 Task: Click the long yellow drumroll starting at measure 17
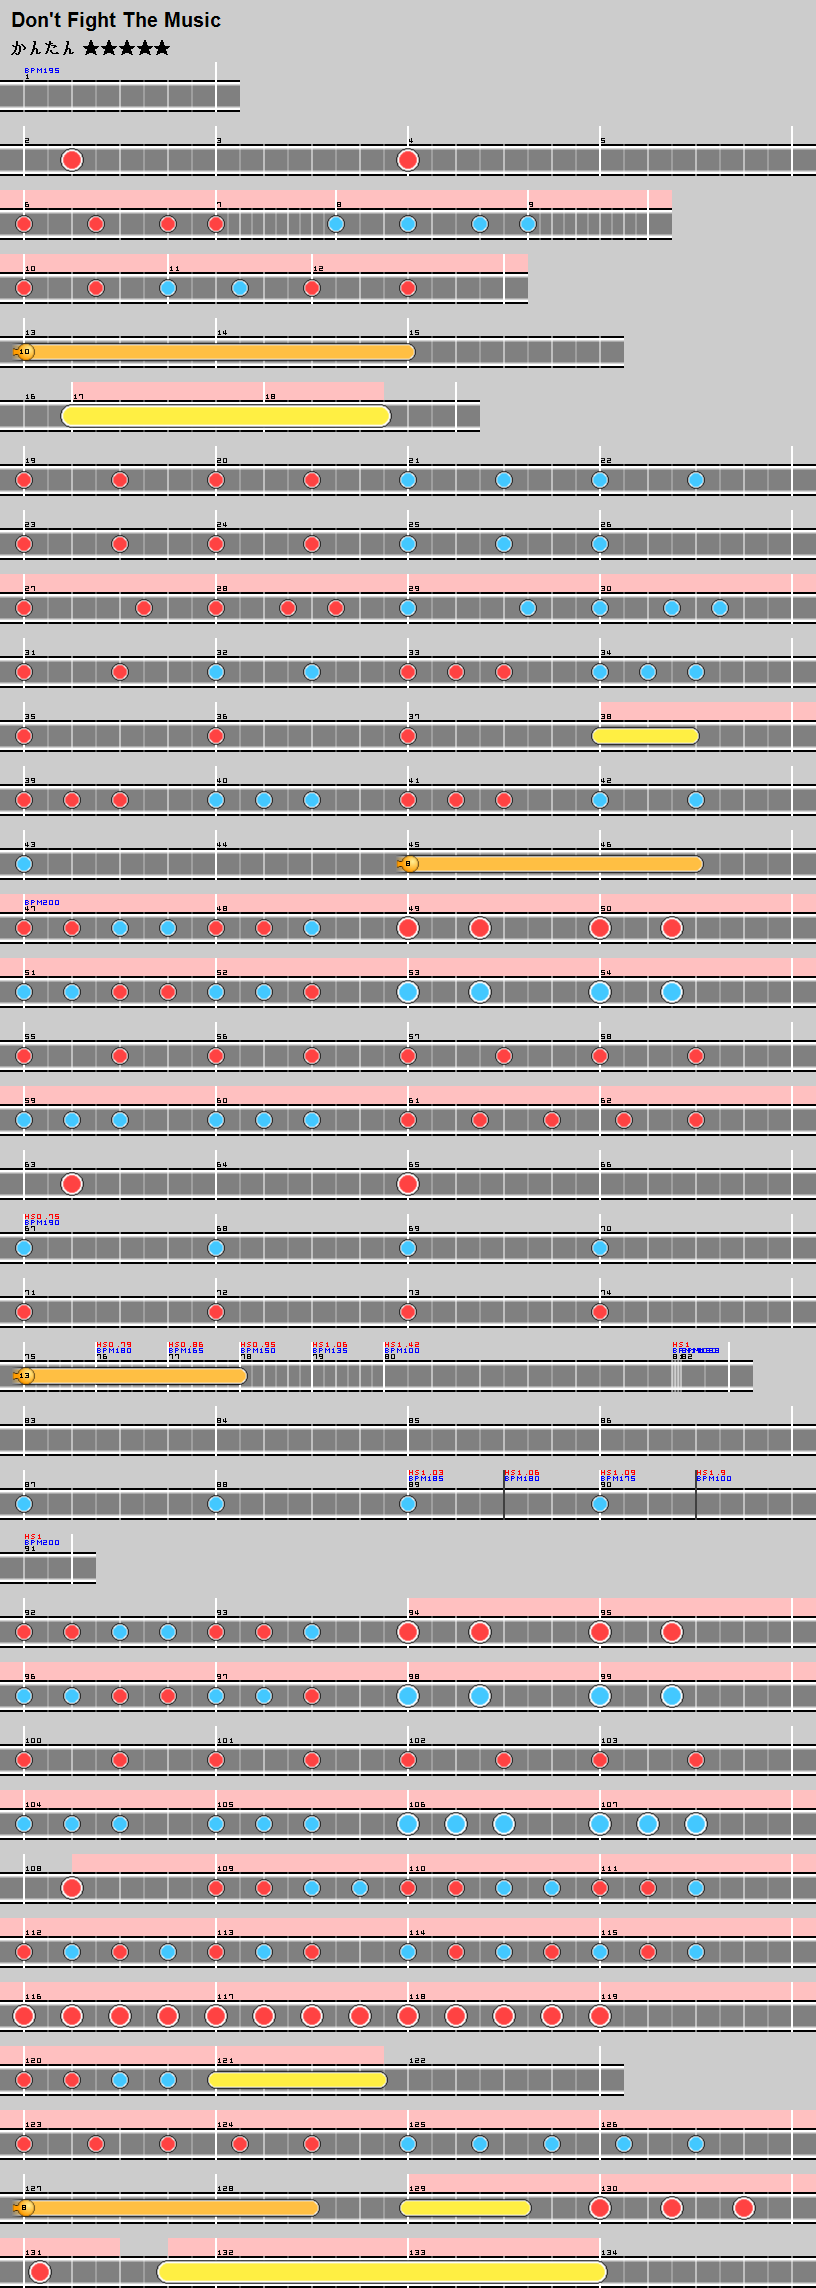pyautogui.click(x=226, y=416)
